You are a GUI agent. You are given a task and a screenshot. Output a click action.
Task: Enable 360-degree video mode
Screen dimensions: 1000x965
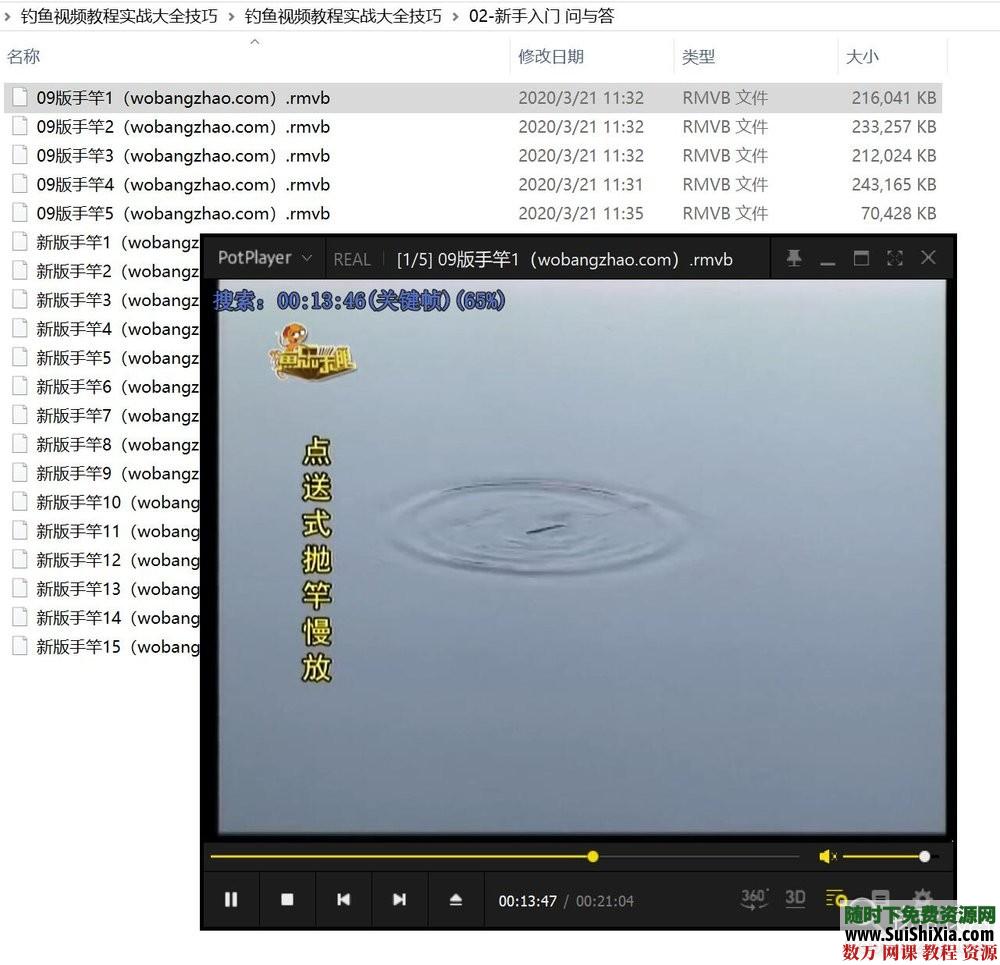[753, 898]
